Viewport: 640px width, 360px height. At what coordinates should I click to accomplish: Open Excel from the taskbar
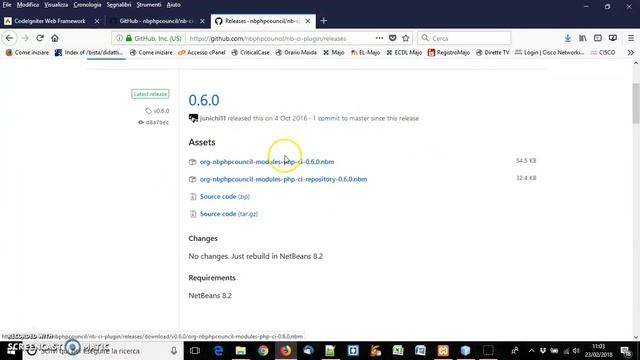pyautogui.click(x=398, y=351)
